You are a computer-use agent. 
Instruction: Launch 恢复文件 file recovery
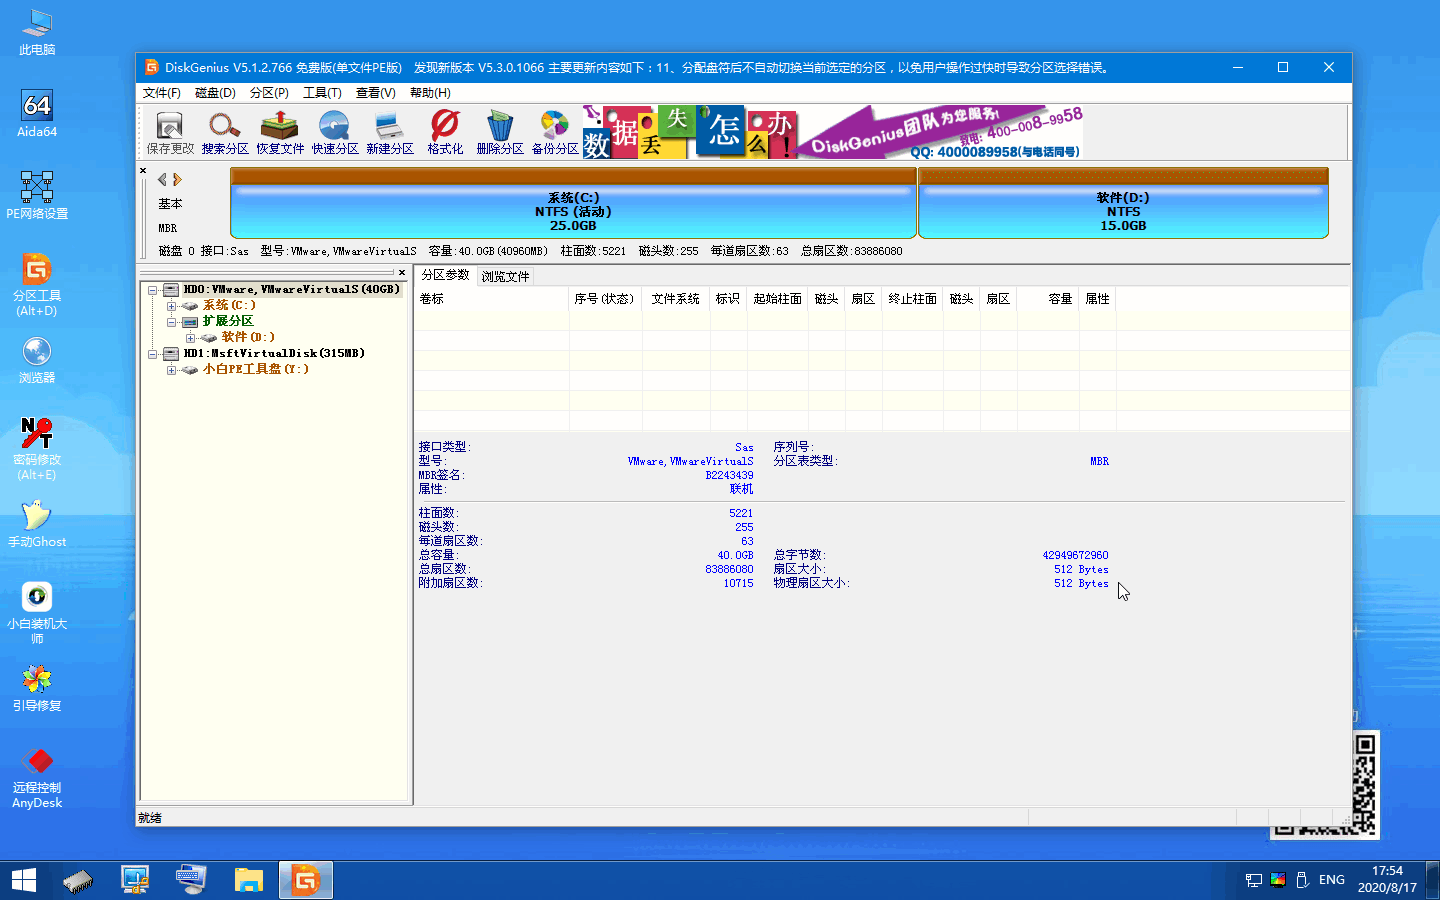tap(280, 131)
